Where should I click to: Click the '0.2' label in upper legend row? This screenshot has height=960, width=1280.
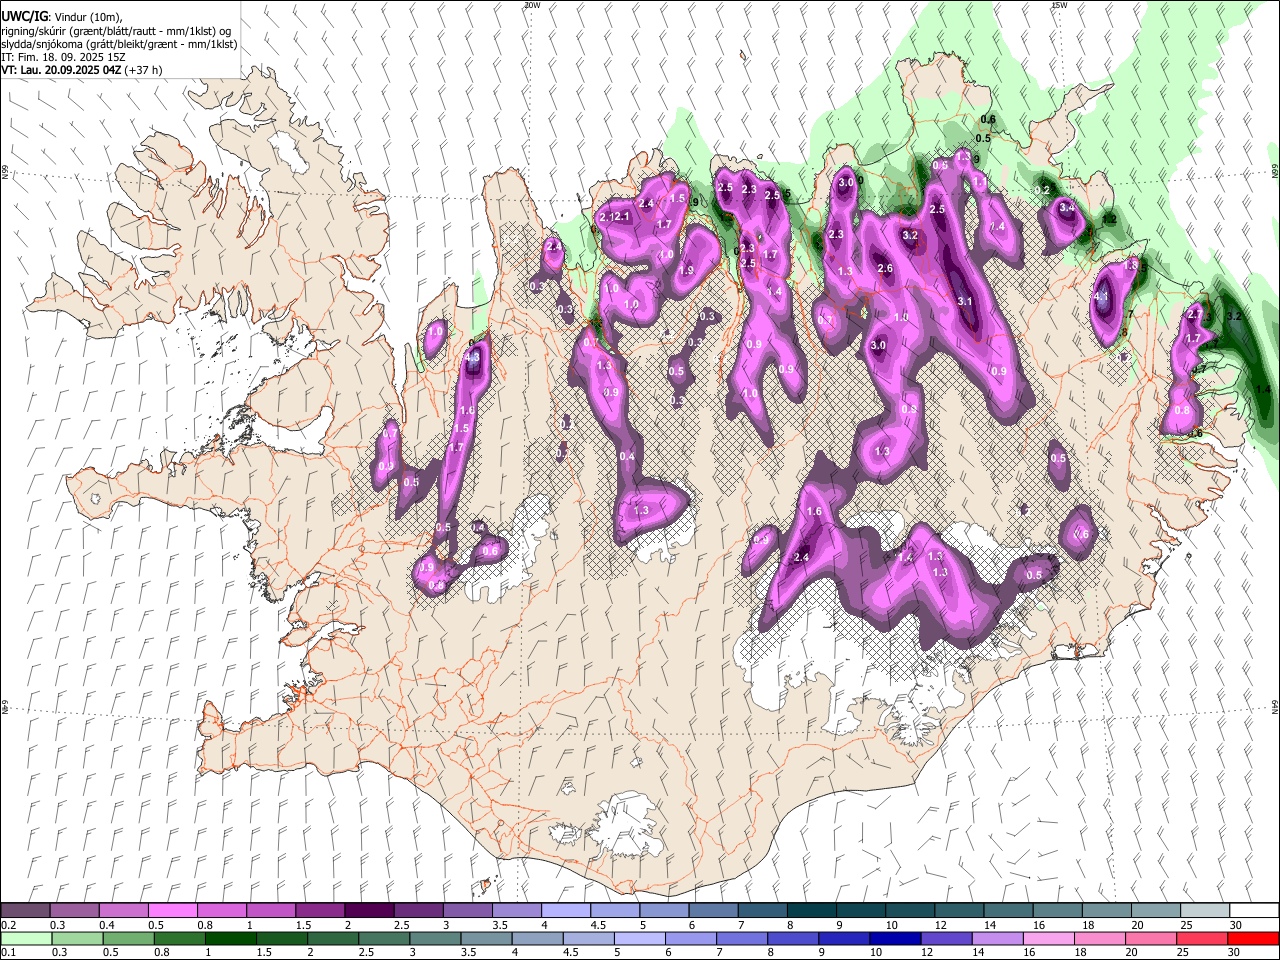coord(7,925)
